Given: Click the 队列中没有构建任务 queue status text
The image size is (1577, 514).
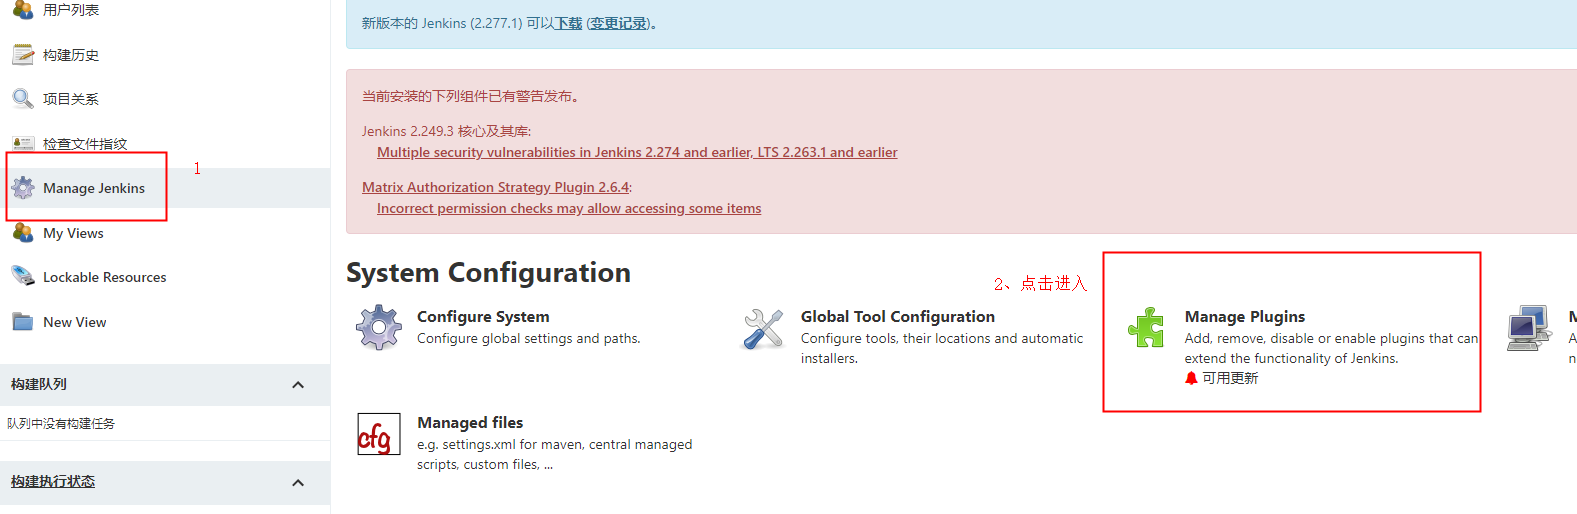Looking at the screenshot, I should point(61,424).
